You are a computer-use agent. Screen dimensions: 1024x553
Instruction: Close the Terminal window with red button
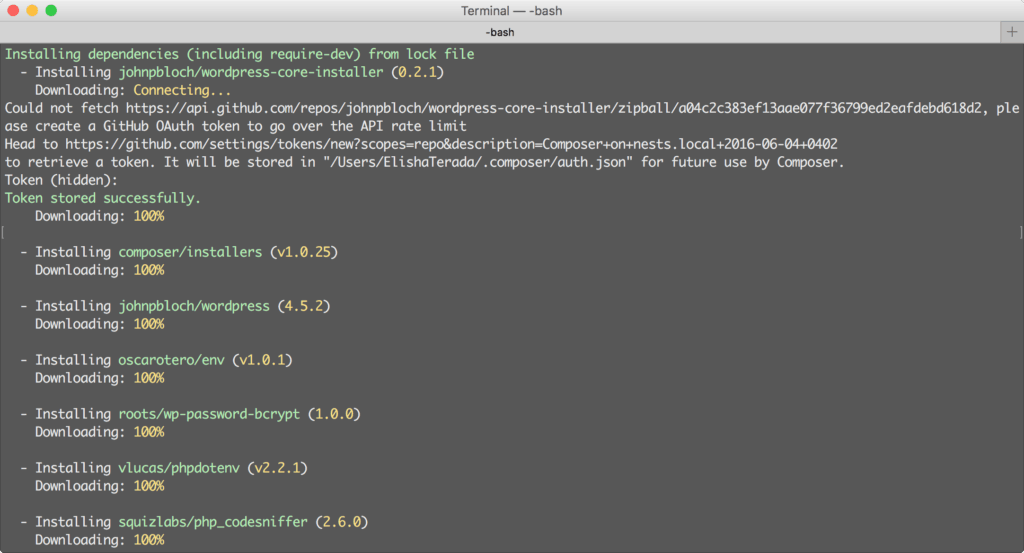13,10
